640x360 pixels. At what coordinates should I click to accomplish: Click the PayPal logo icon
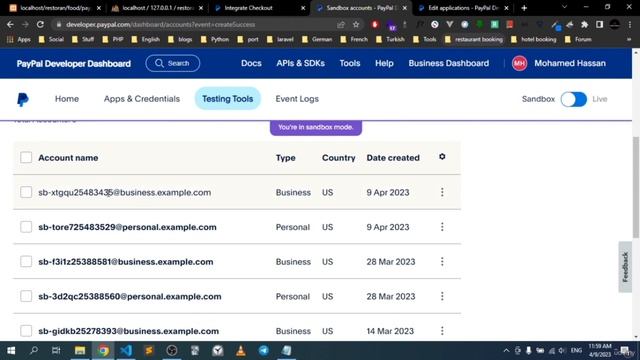pyautogui.click(x=23, y=99)
